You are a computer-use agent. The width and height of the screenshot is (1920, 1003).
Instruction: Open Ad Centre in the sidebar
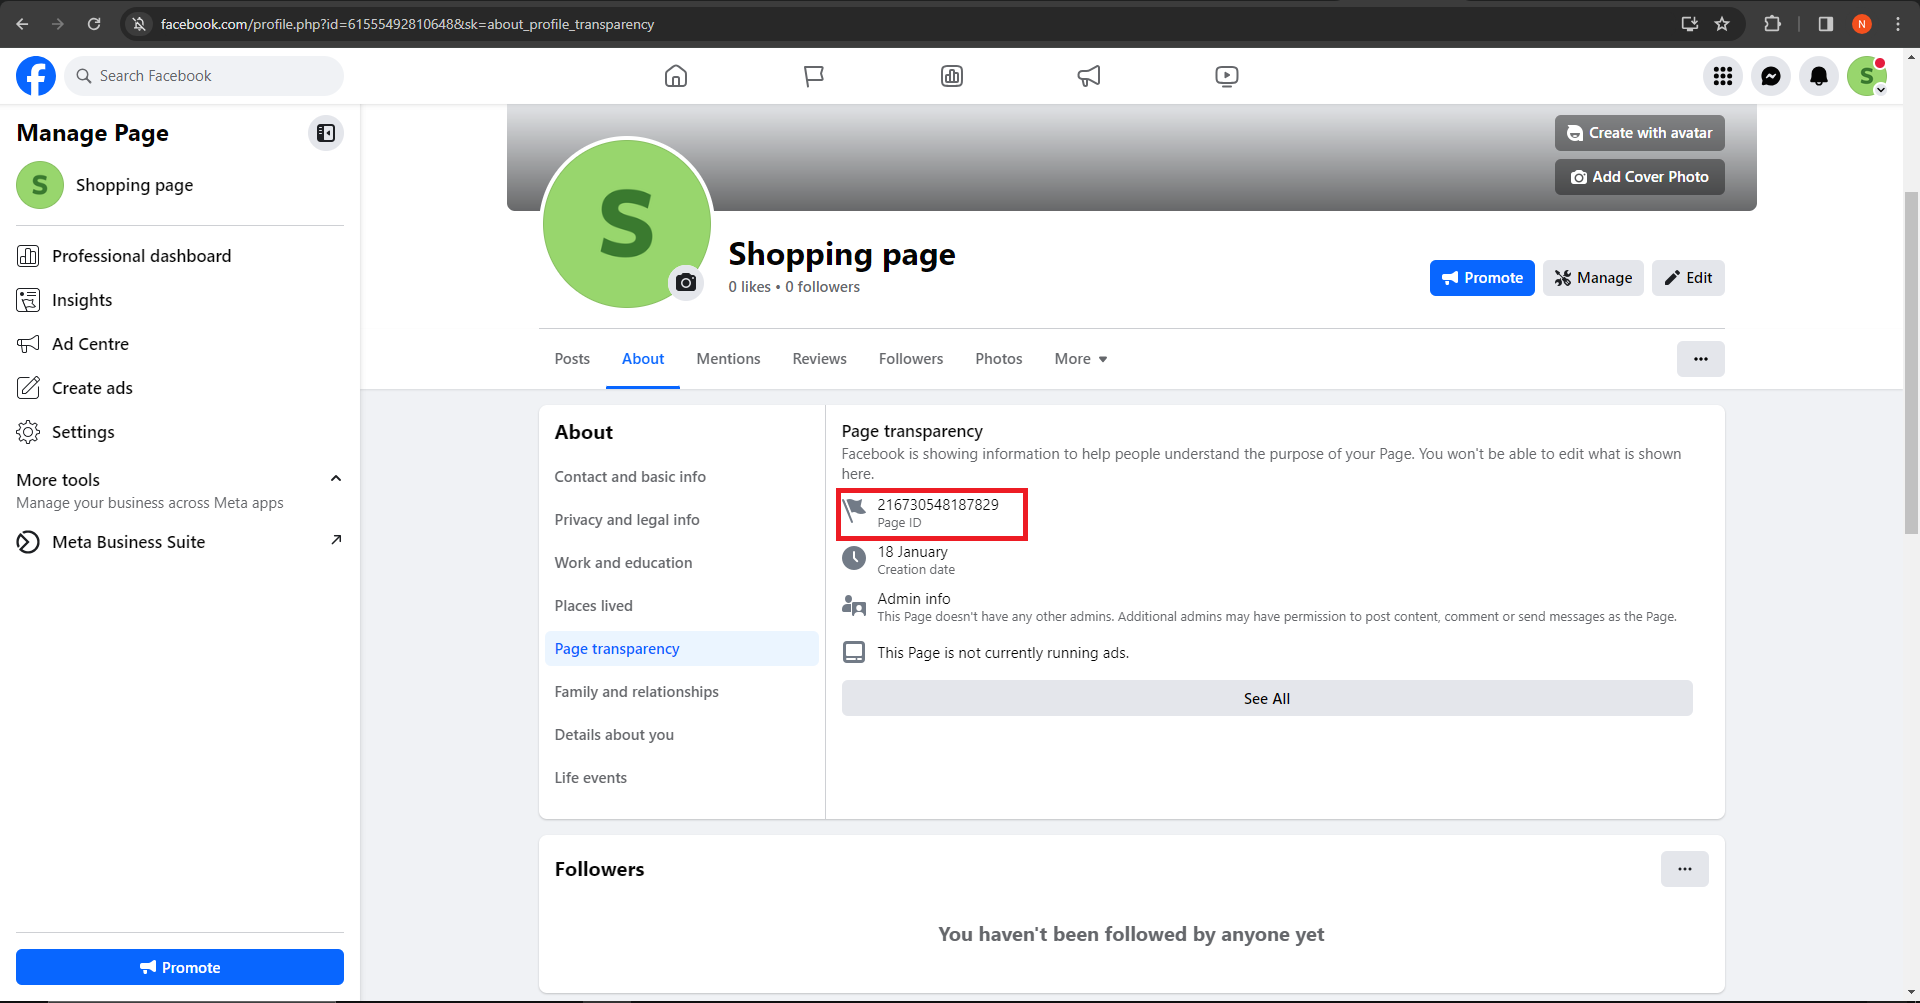point(180,344)
